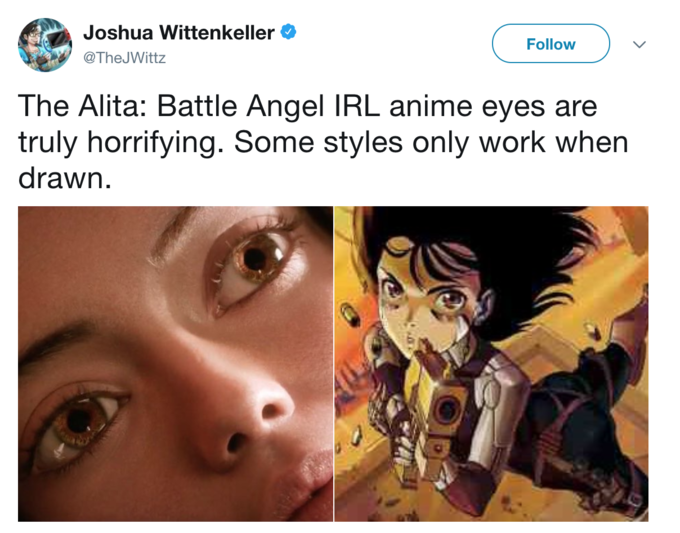The height and width of the screenshot is (533, 680).
Task: Click the tweet text about anime eyes
Action: (x=323, y=142)
